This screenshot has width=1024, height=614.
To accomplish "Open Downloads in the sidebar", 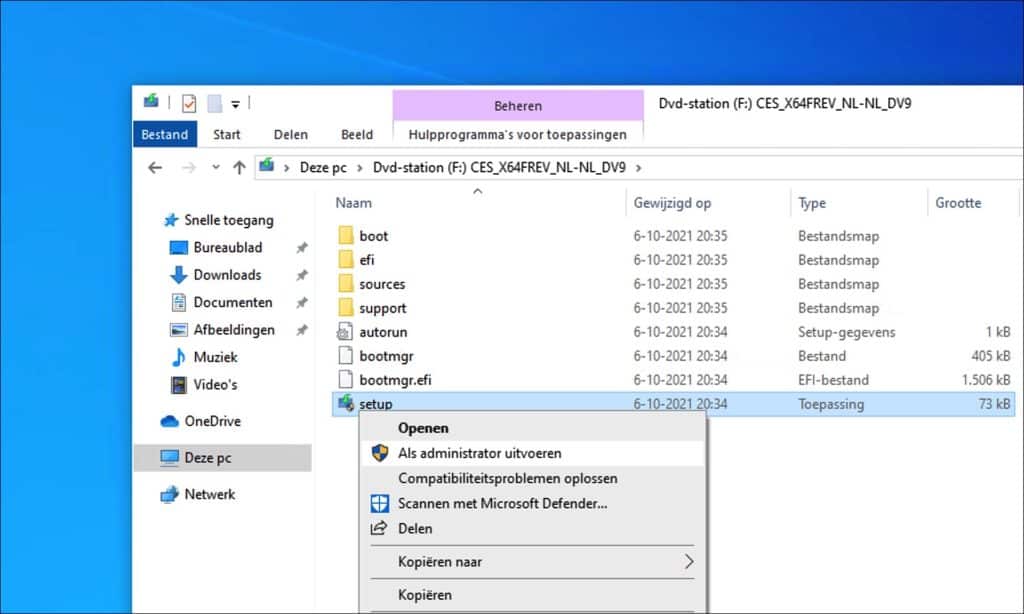I will pyautogui.click(x=227, y=275).
